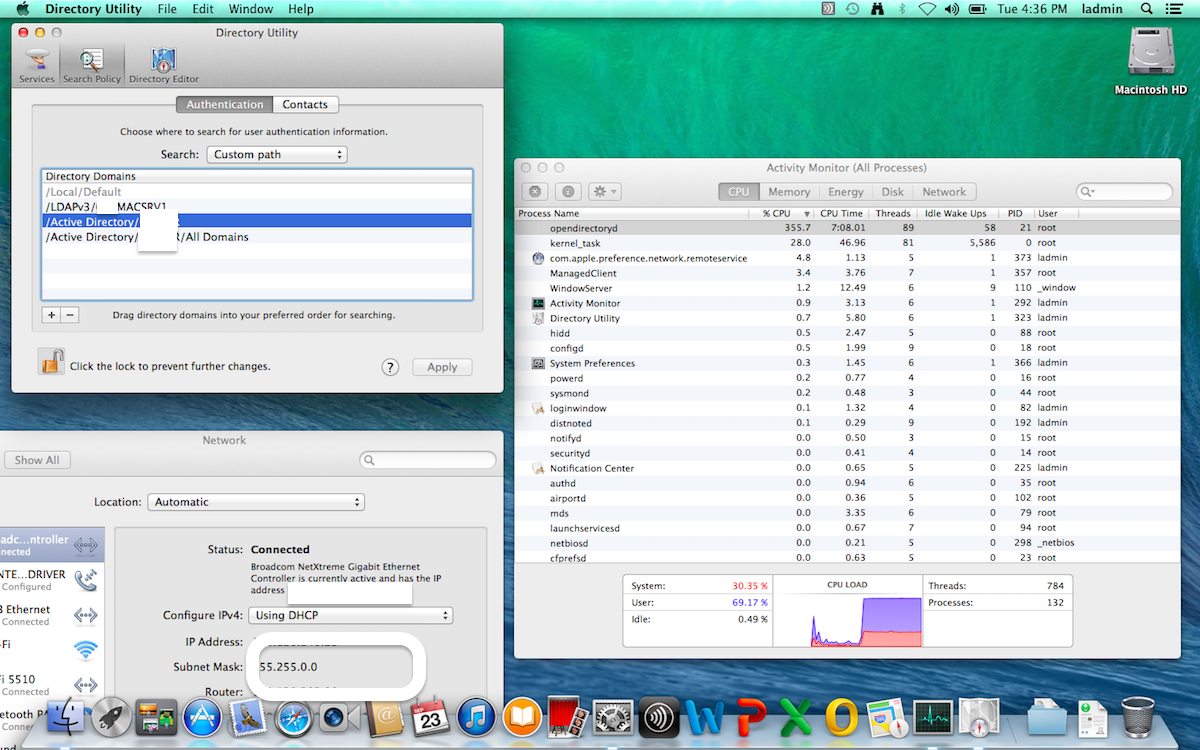The image size is (1200, 750).
Task: Click the Inspect process info icon
Action: coord(567,192)
